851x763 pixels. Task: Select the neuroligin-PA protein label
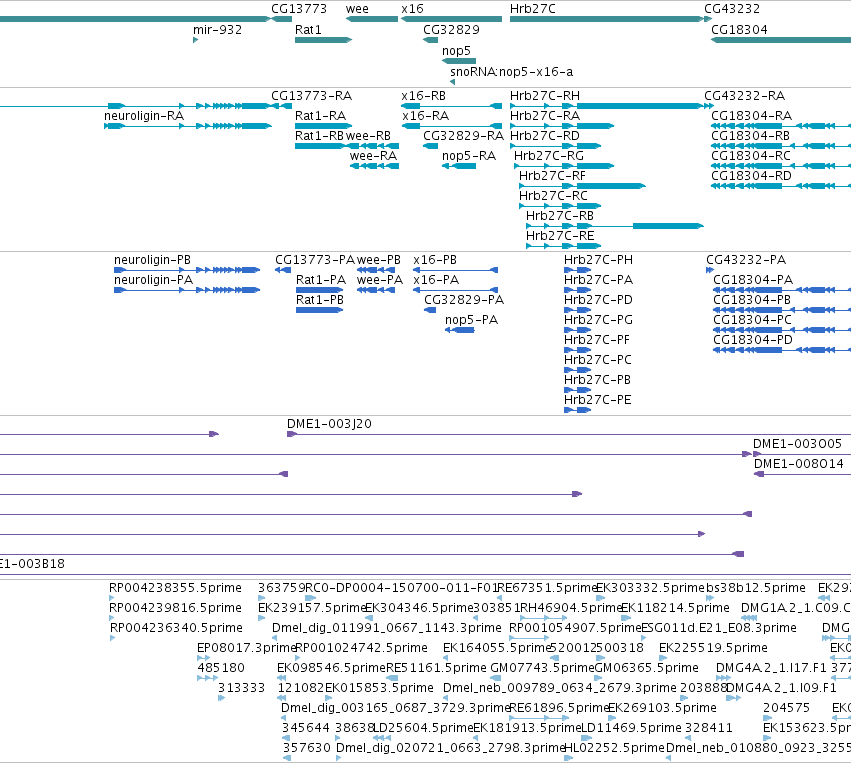click(x=154, y=281)
